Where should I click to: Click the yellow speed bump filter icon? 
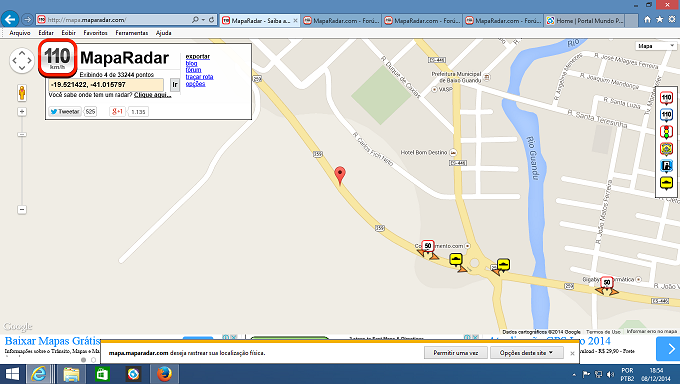click(x=666, y=183)
